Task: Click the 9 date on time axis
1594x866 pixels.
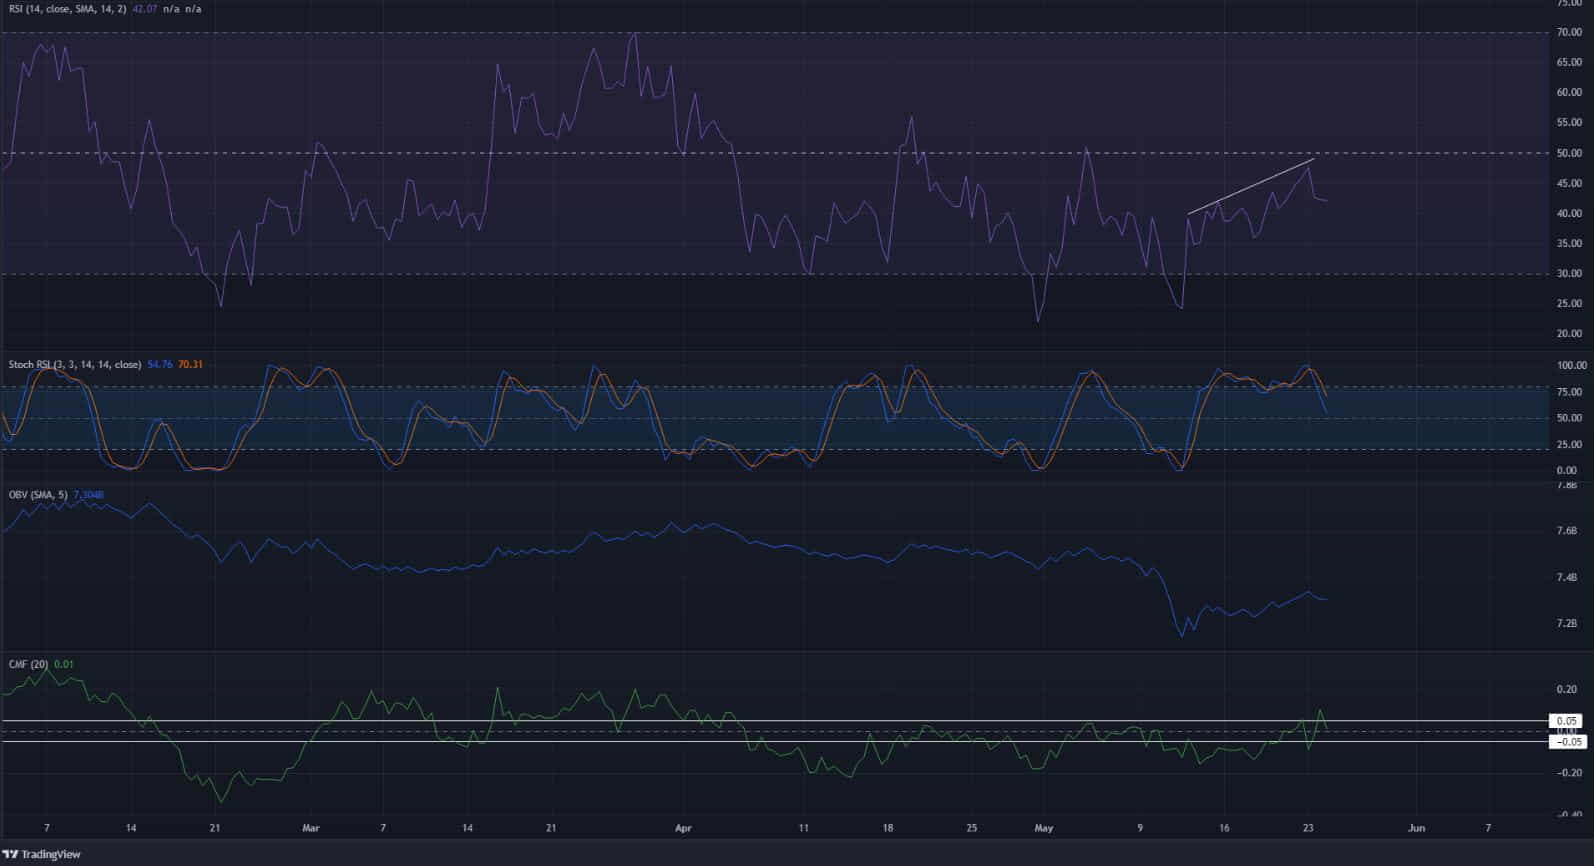Action: pyautogui.click(x=1139, y=828)
